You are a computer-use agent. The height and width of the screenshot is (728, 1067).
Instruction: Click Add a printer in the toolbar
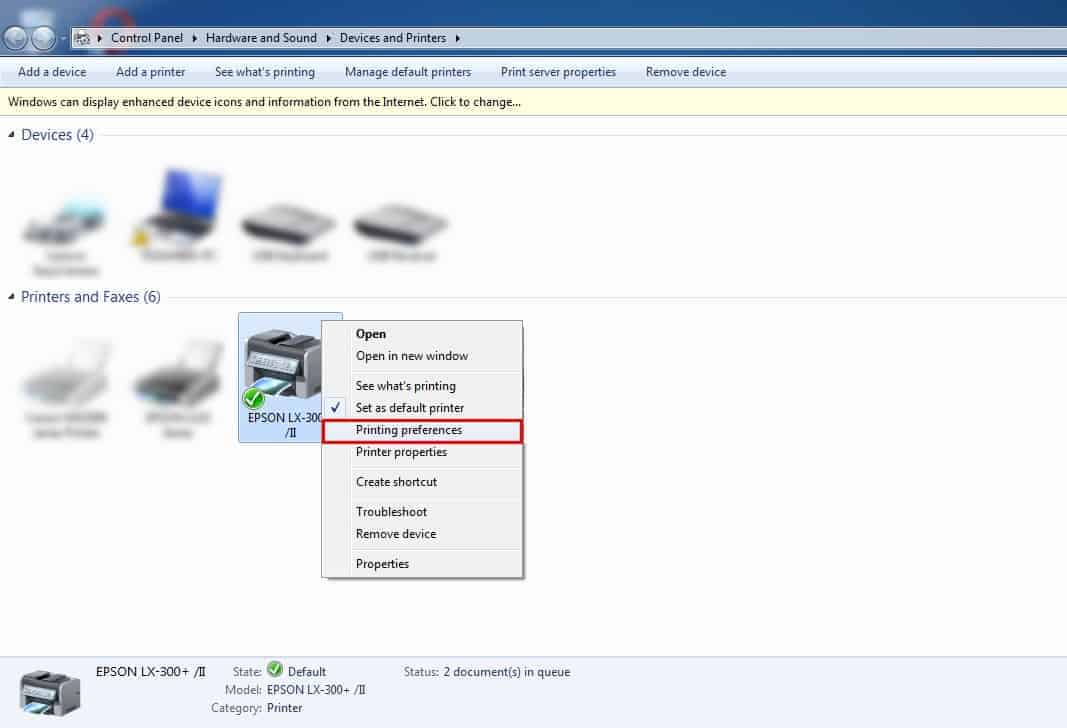click(150, 72)
